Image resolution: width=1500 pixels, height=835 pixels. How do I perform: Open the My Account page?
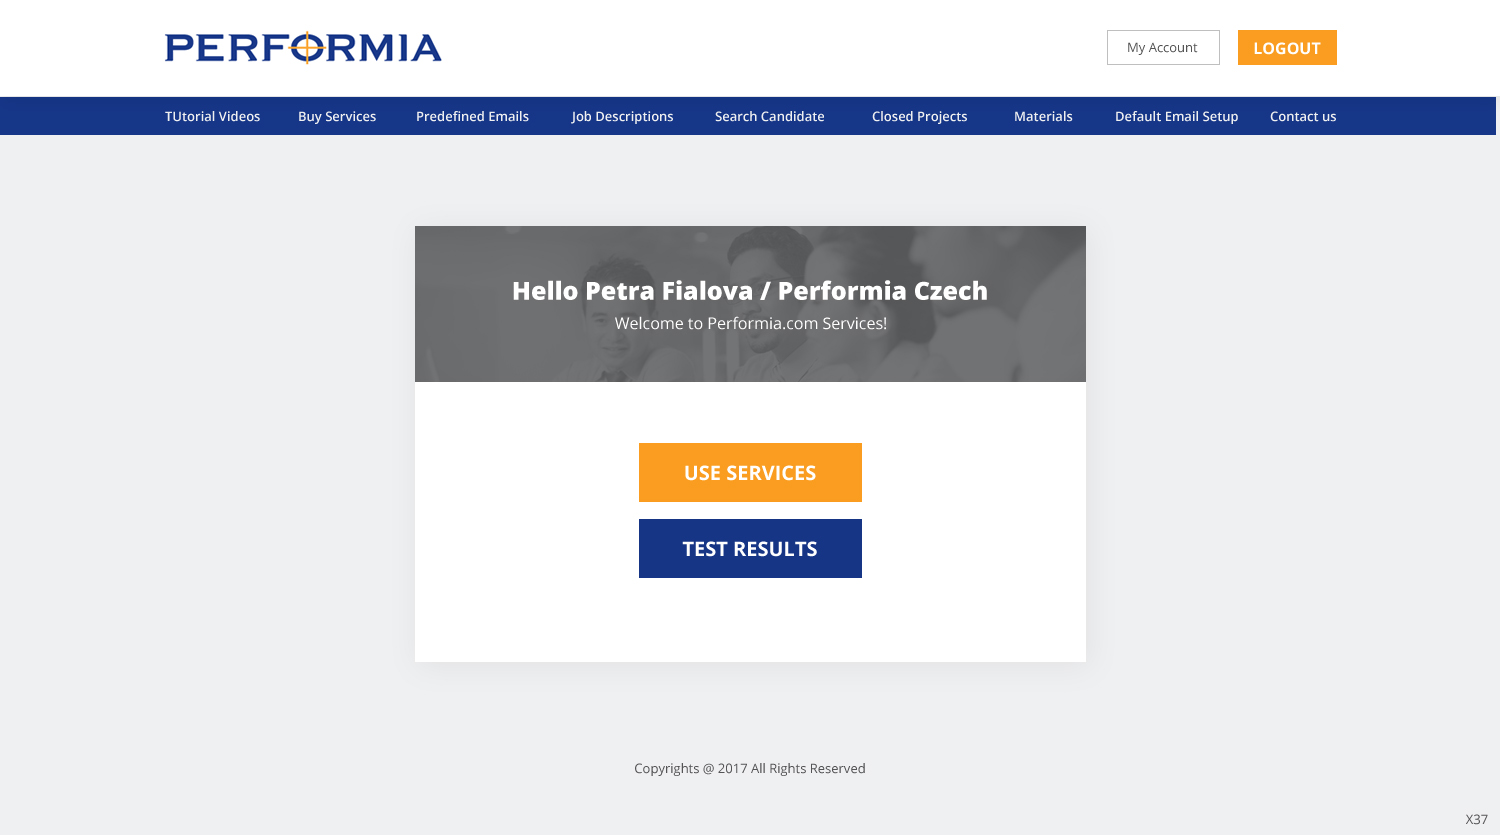(1162, 47)
